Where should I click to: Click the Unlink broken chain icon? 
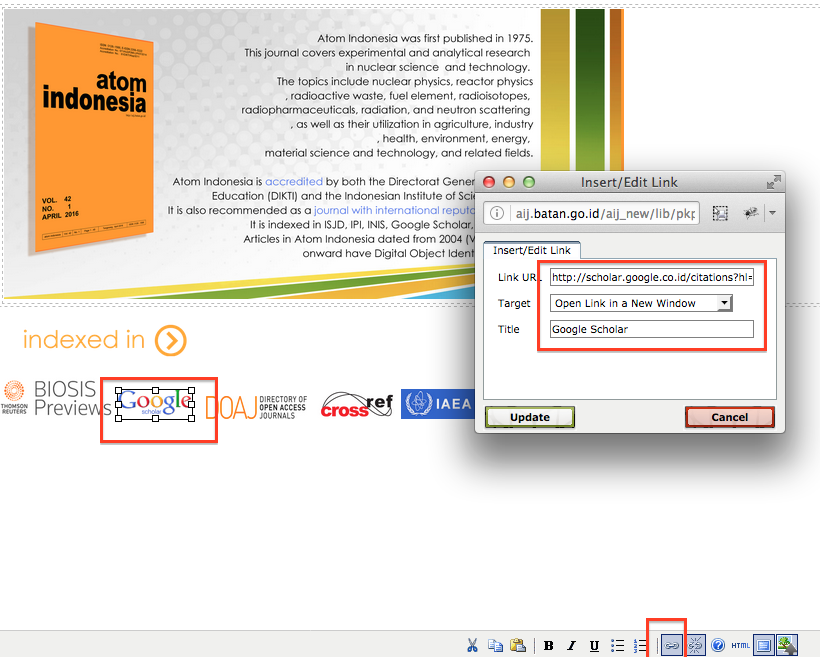point(695,645)
